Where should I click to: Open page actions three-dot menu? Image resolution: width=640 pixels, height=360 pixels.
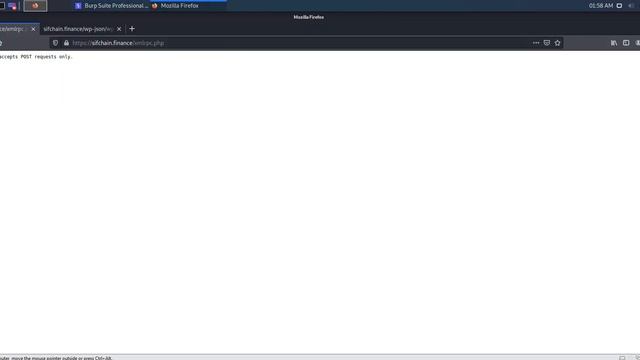tap(536, 43)
